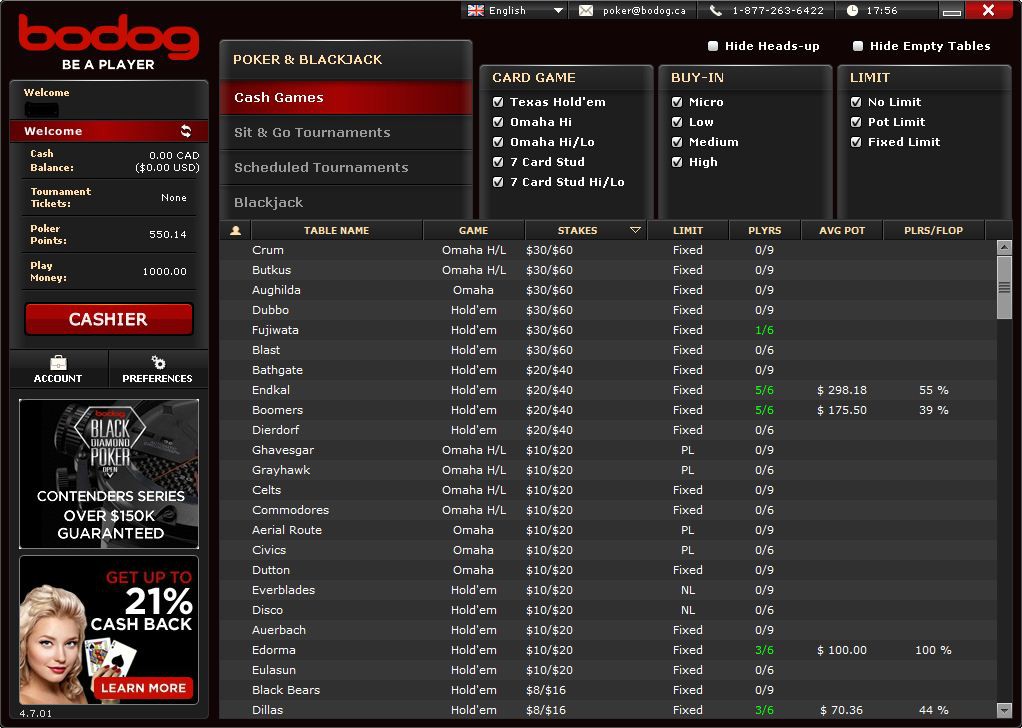The height and width of the screenshot is (728, 1022).
Task: Click the phone support icon
Action: tap(715, 11)
